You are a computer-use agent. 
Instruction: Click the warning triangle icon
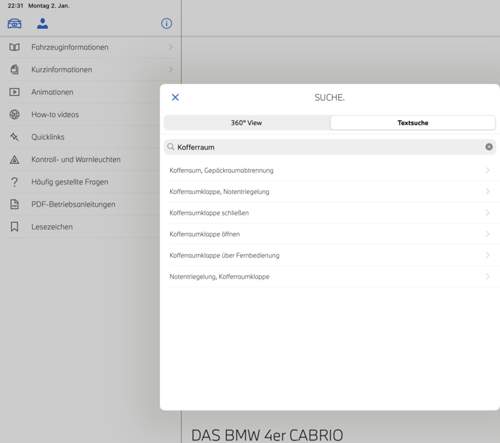click(x=14, y=159)
